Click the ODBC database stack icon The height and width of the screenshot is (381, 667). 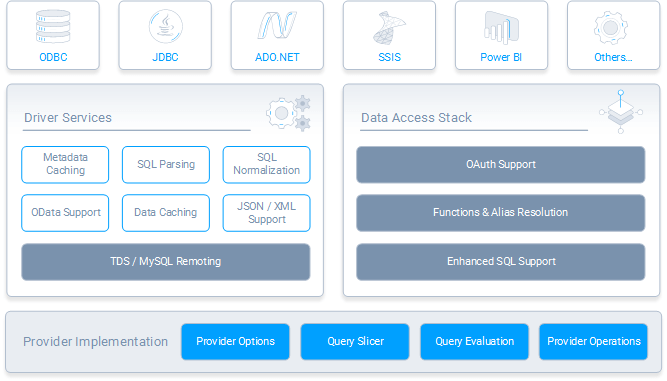(x=53, y=26)
